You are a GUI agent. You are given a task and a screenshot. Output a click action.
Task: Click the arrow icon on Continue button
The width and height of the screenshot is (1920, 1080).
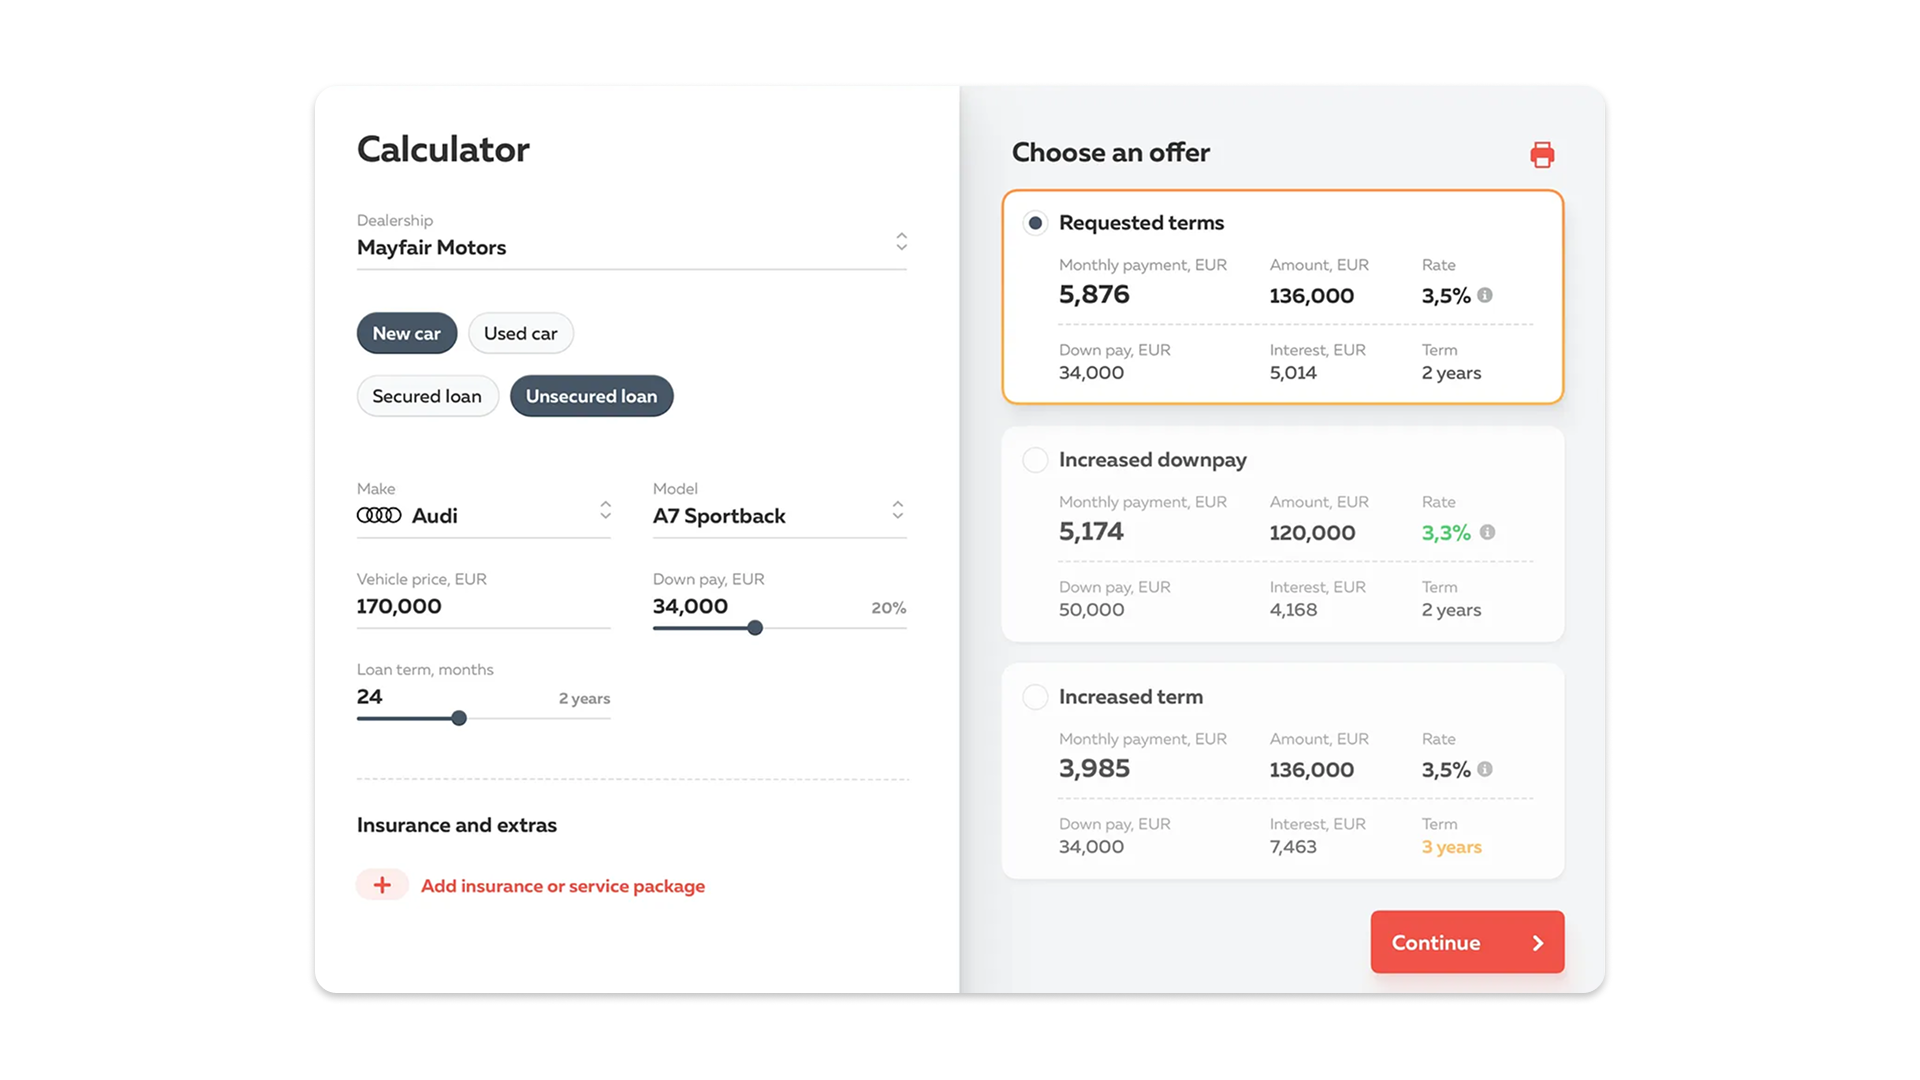tap(1538, 943)
